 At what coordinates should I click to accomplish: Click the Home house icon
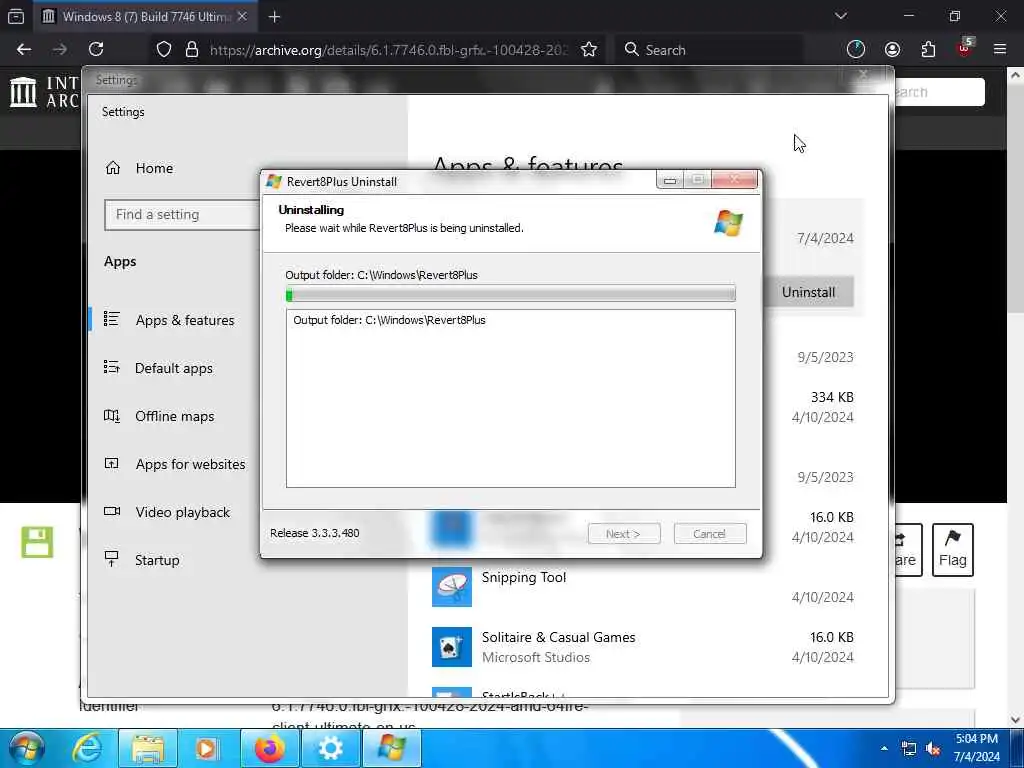(x=112, y=168)
